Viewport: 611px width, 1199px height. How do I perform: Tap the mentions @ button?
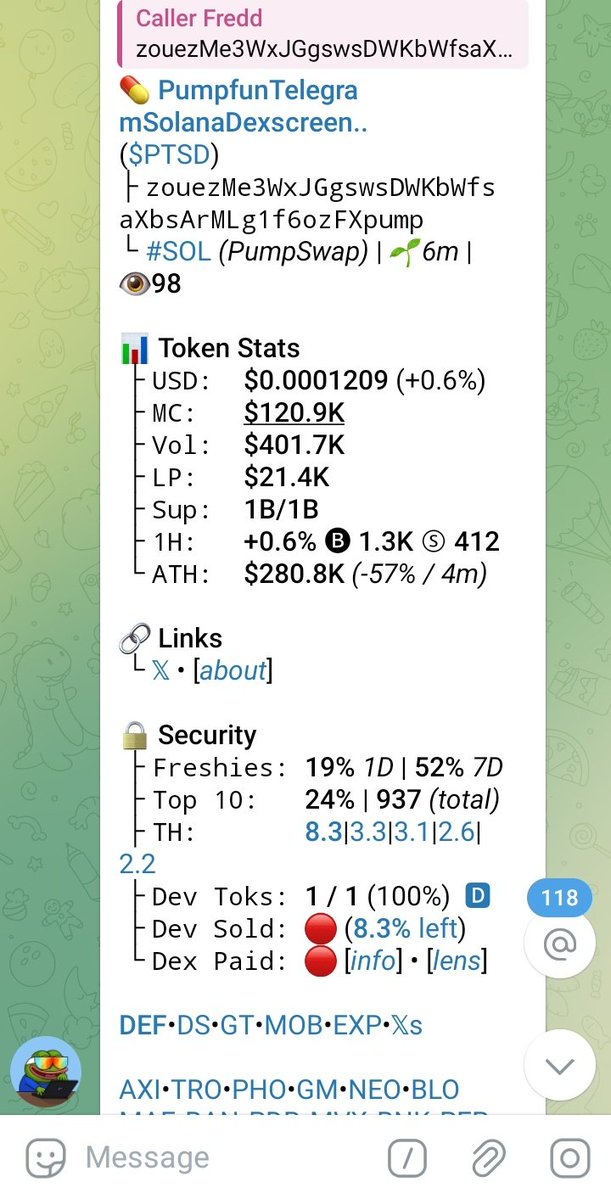[x=560, y=944]
